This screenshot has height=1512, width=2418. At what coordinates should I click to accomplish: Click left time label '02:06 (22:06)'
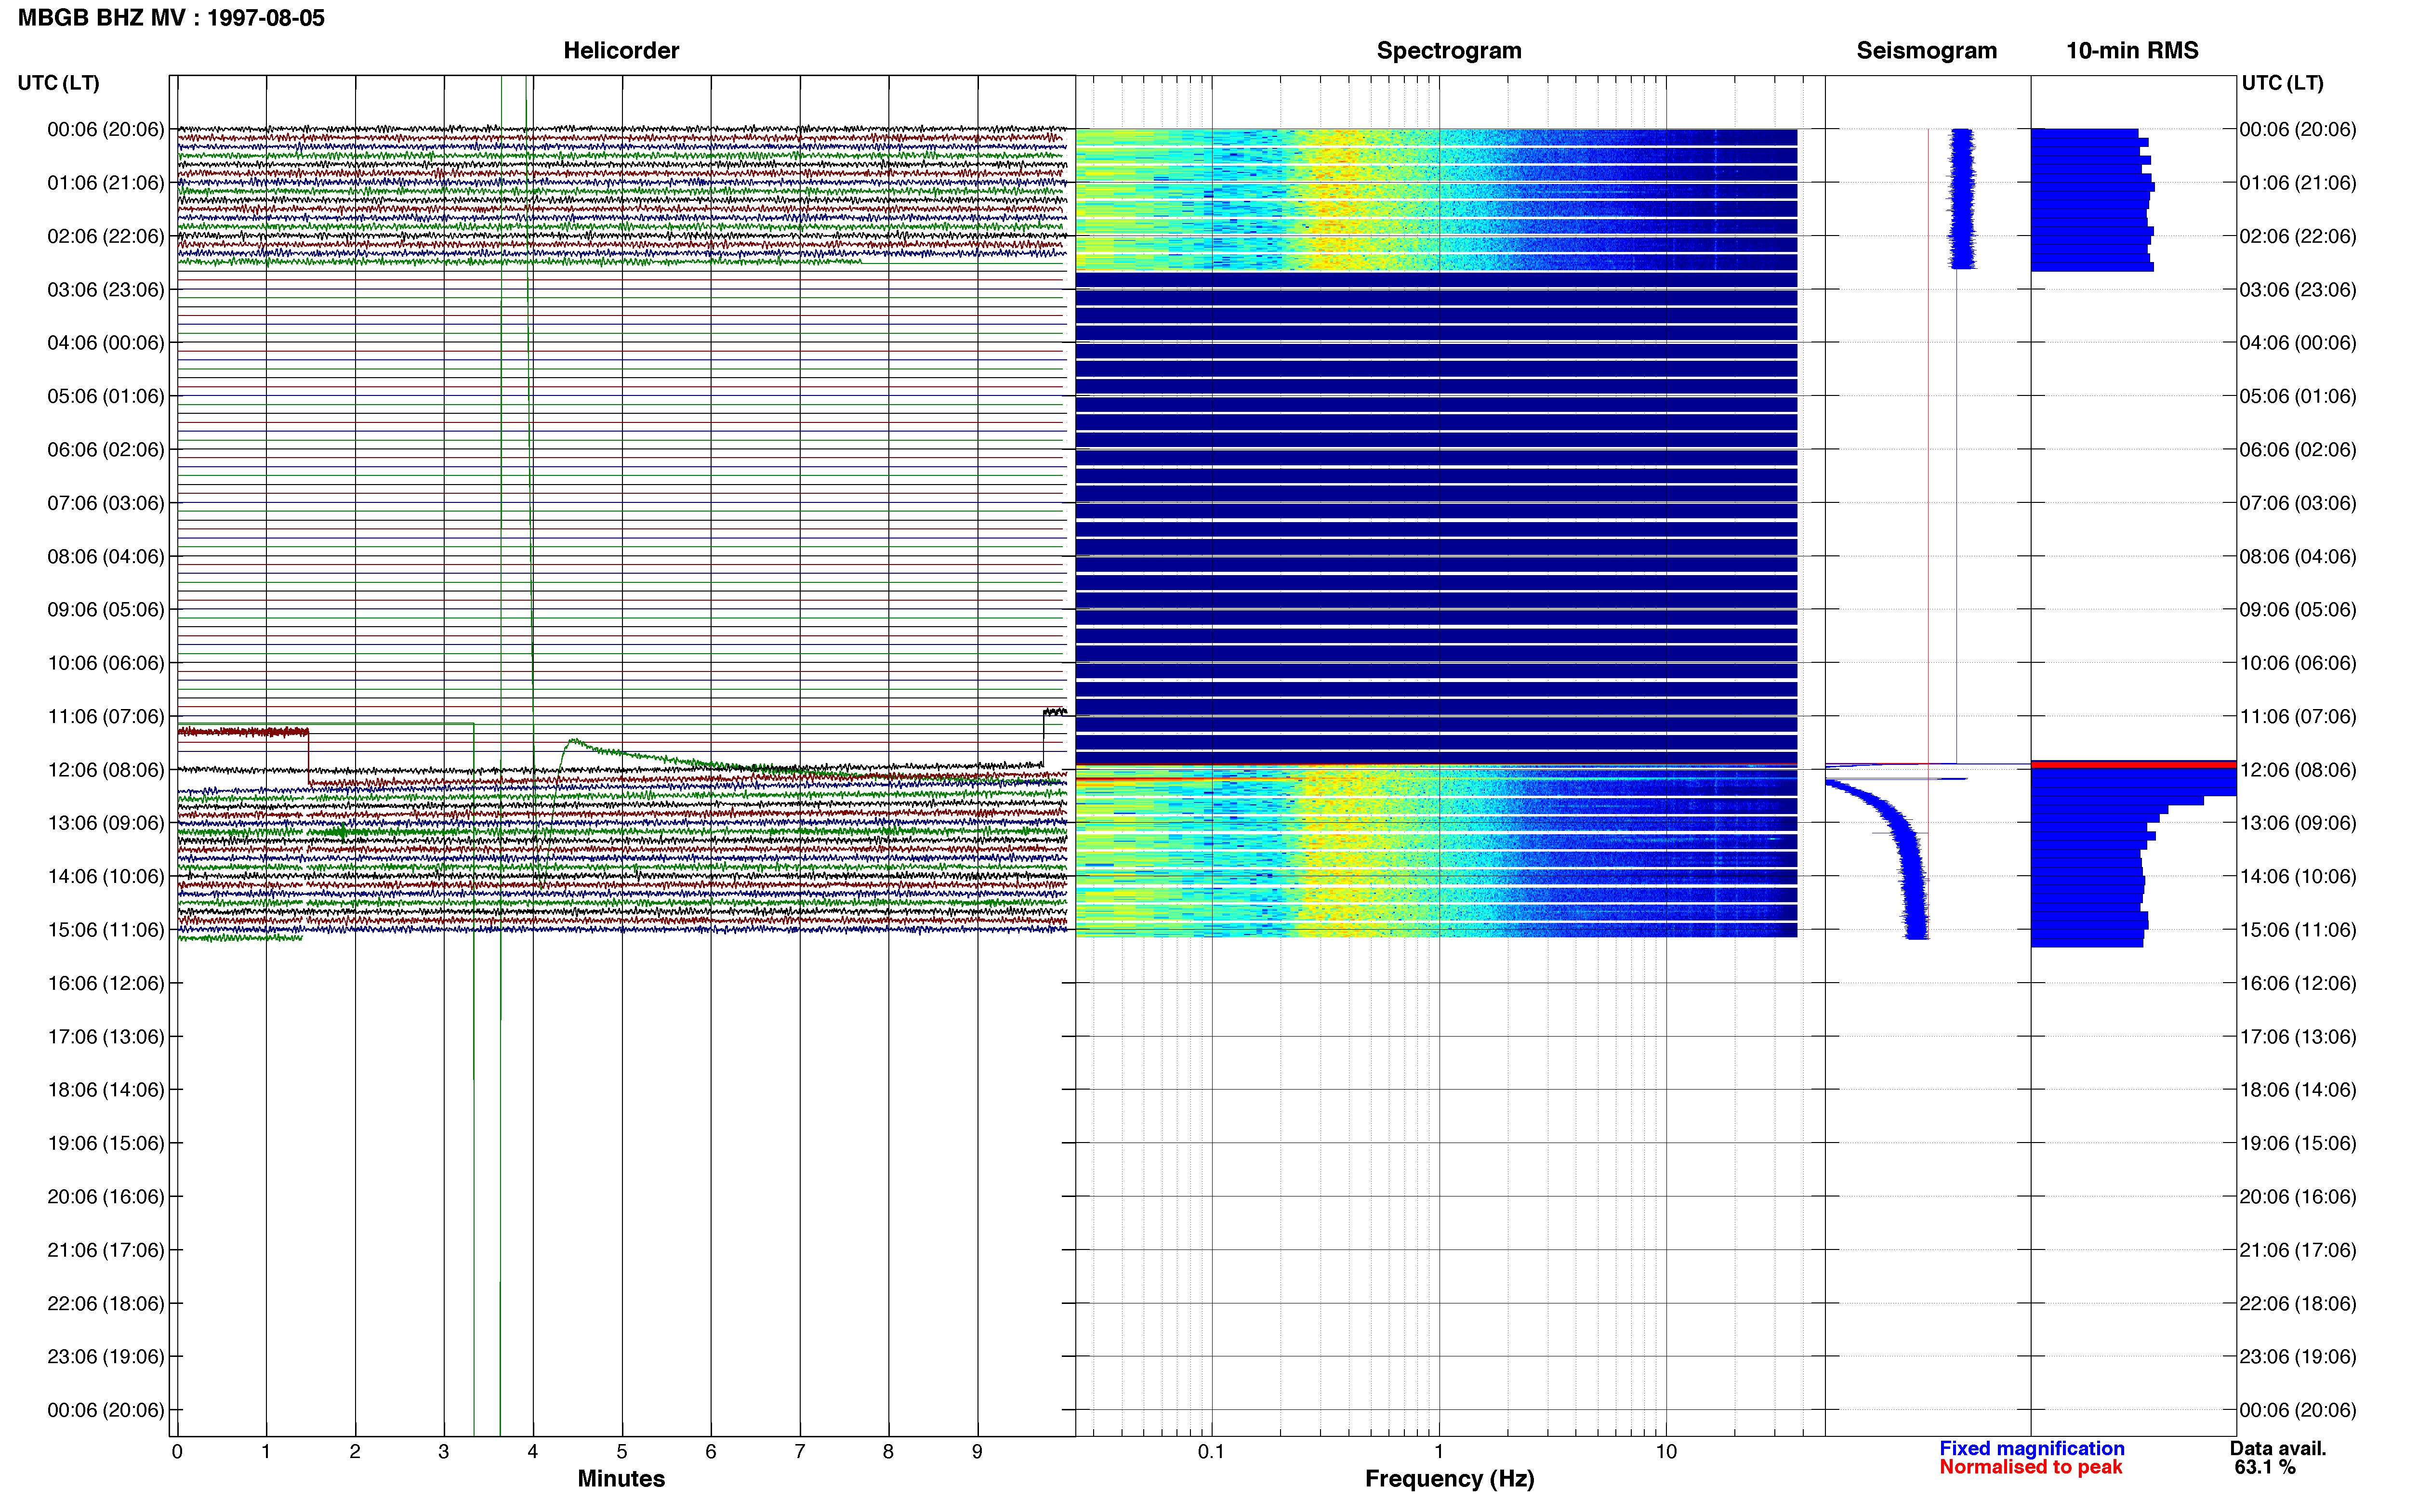pos(105,236)
